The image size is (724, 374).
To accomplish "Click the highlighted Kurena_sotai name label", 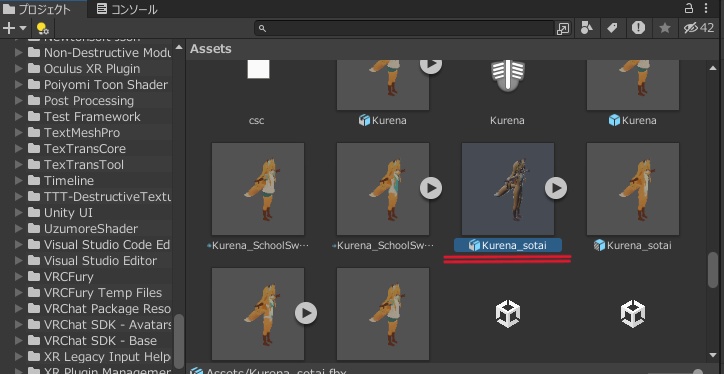I will pos(508,245).
